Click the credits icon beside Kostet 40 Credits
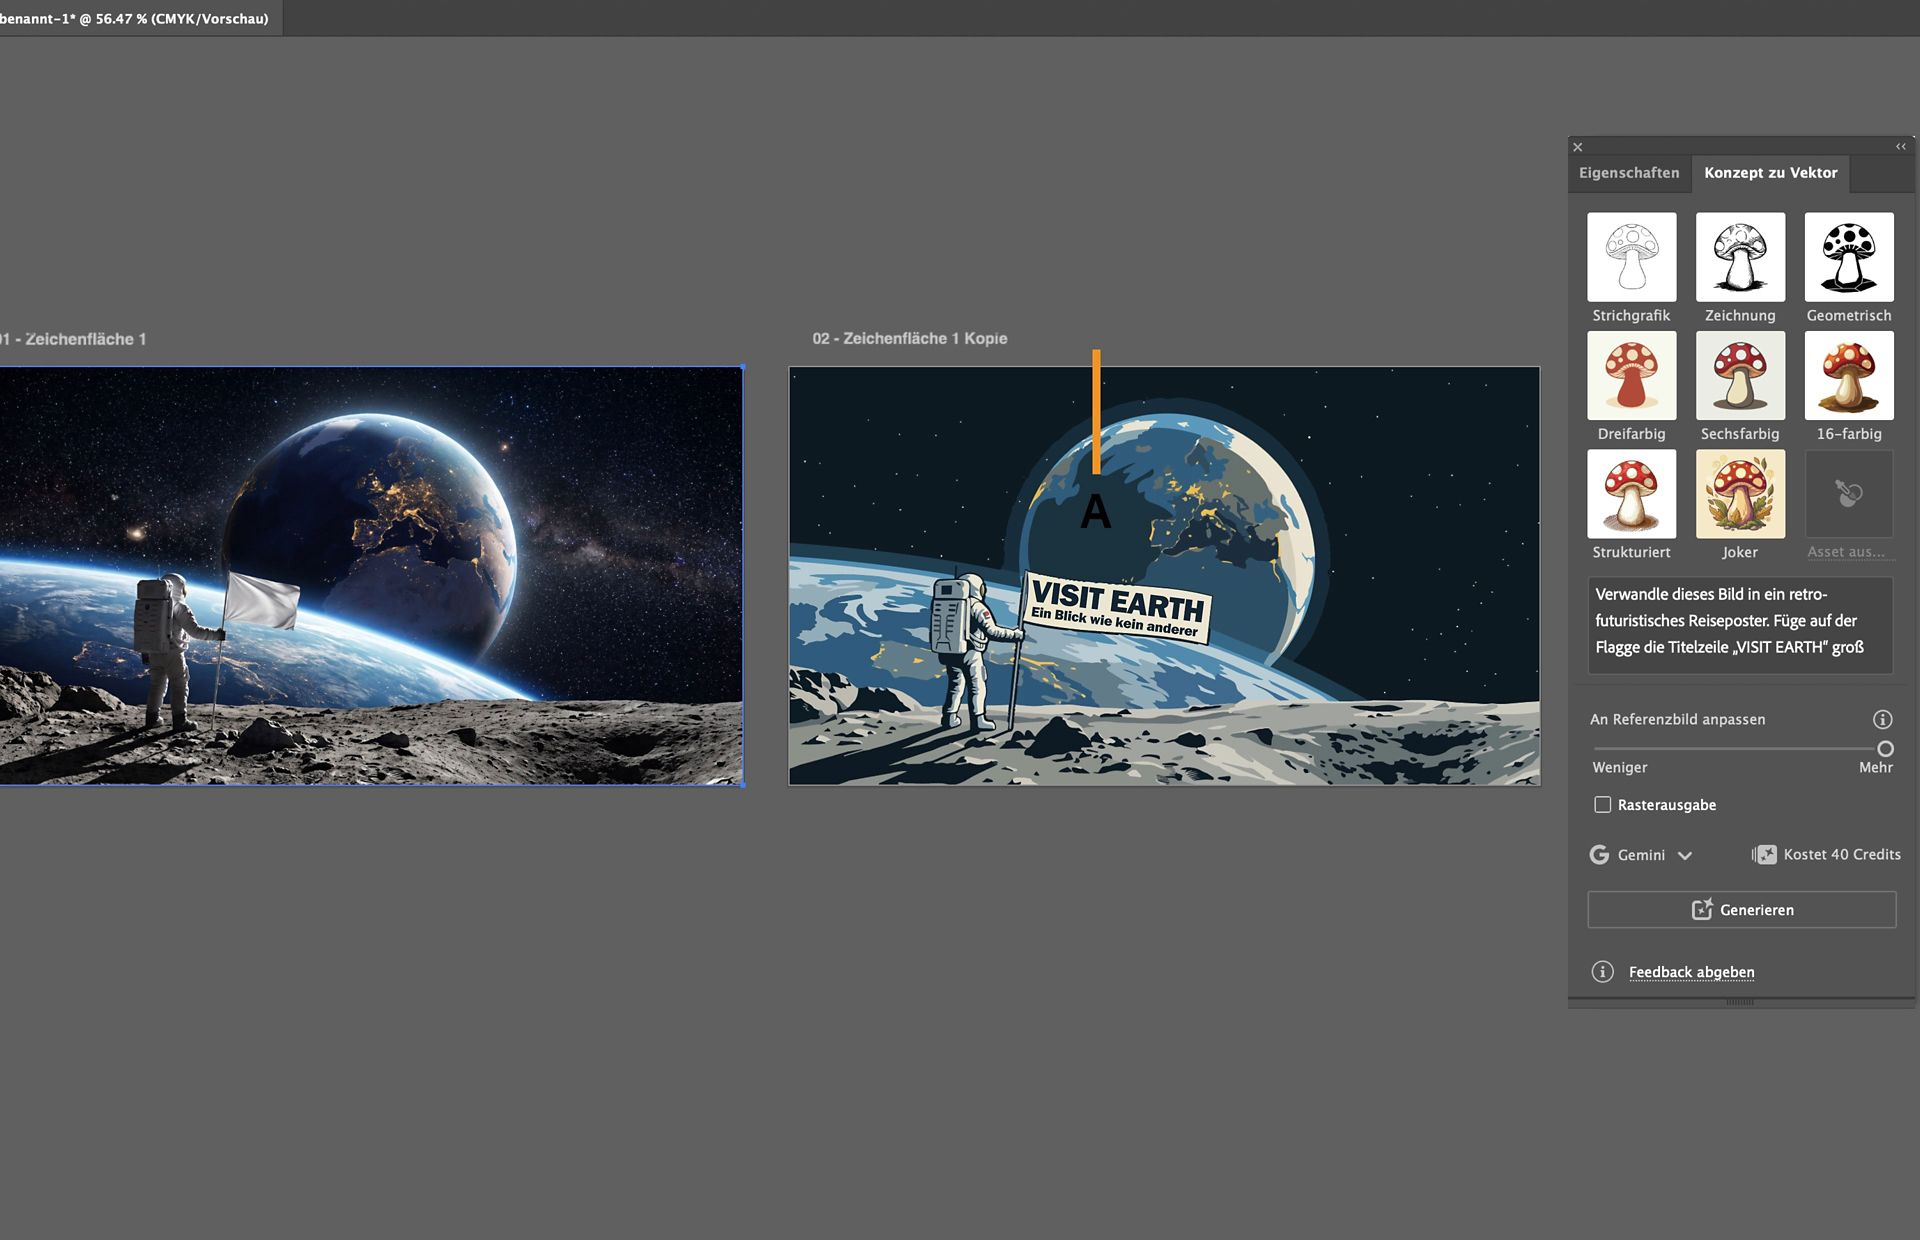The width and height of the screenshot is (1920, 1240). [1764, 854]
